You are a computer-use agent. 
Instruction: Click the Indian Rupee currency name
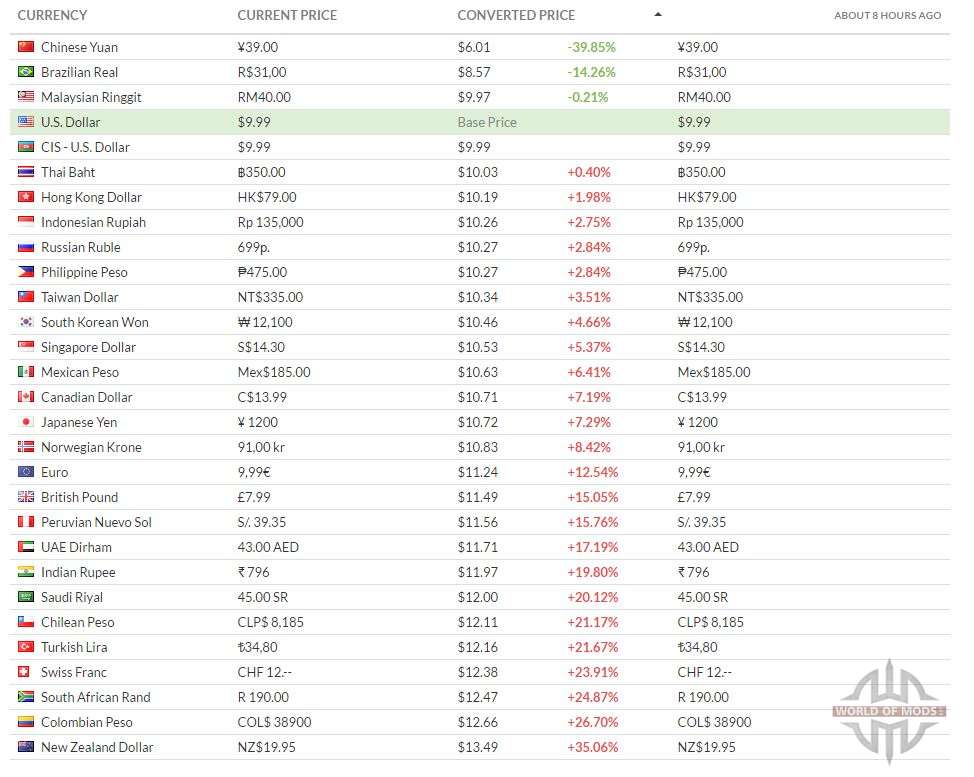click(x=78, y=572)
